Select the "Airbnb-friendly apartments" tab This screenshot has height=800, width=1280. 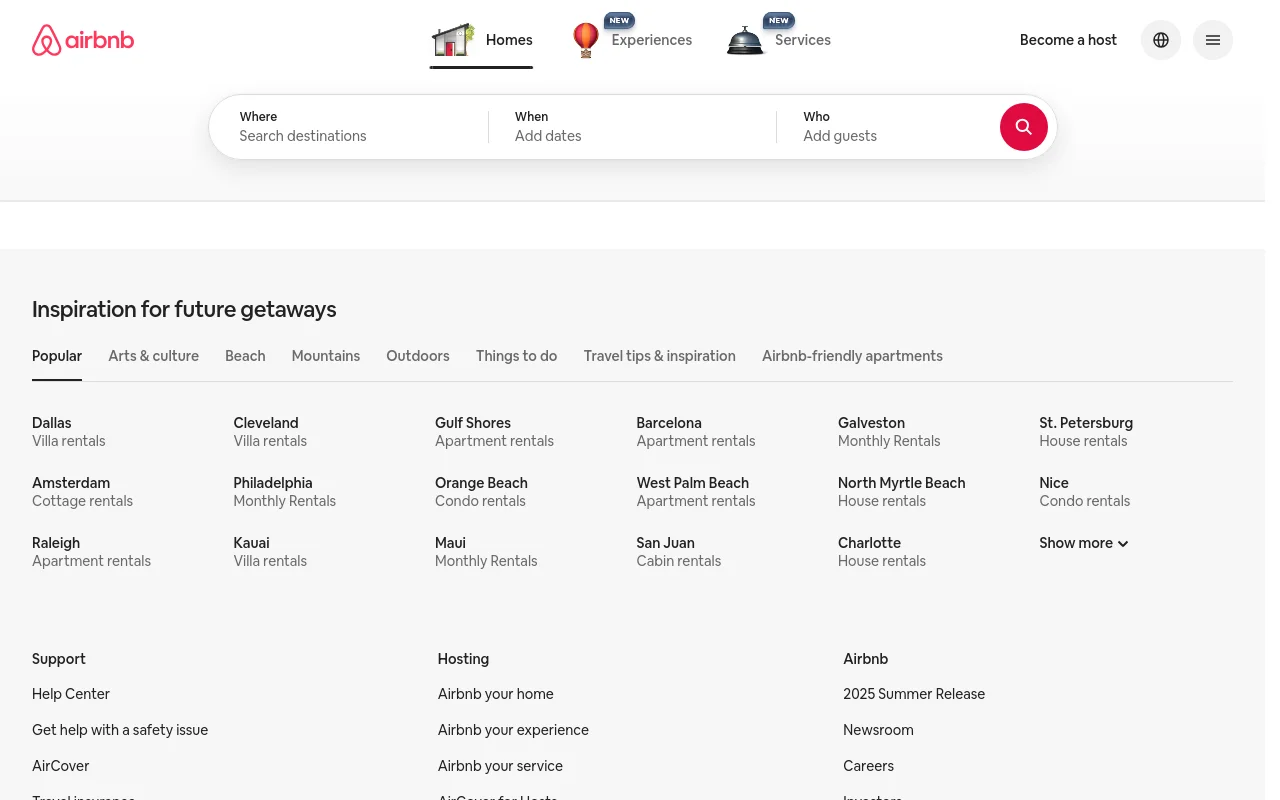point(852,356)
